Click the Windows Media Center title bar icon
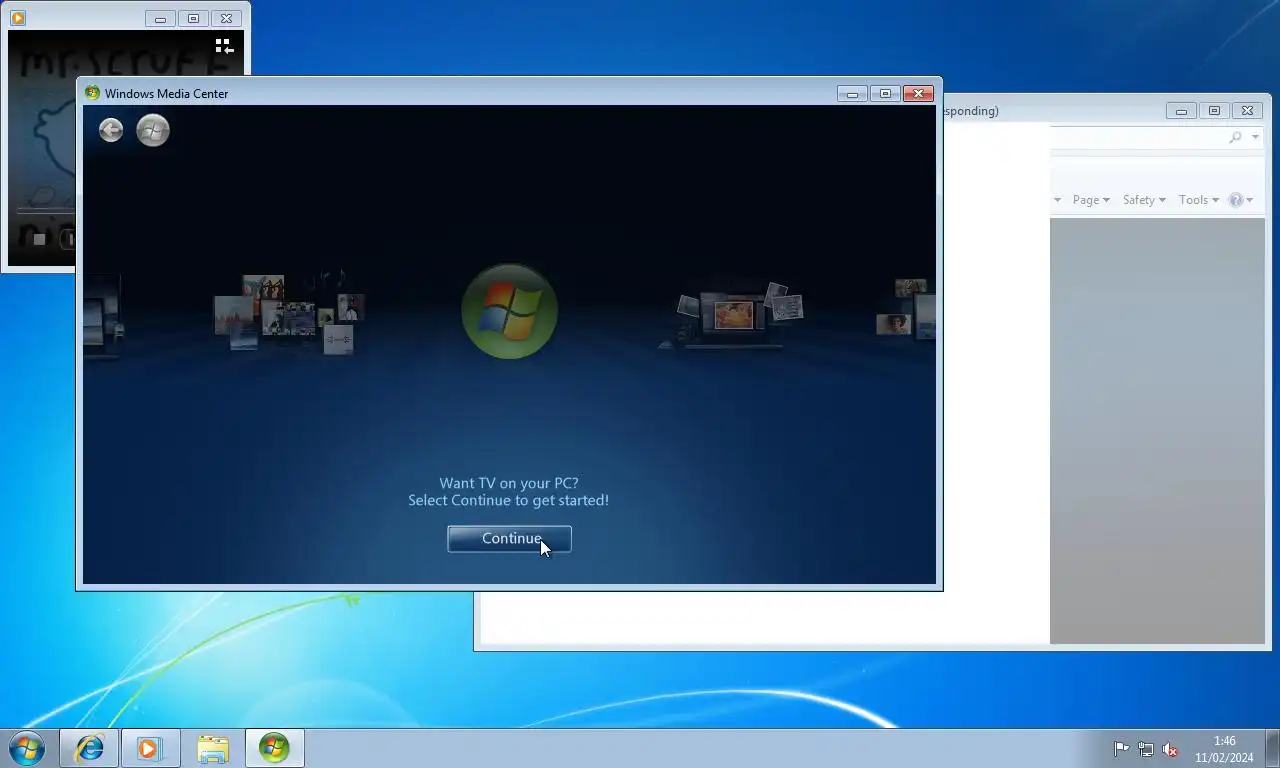 92,93
